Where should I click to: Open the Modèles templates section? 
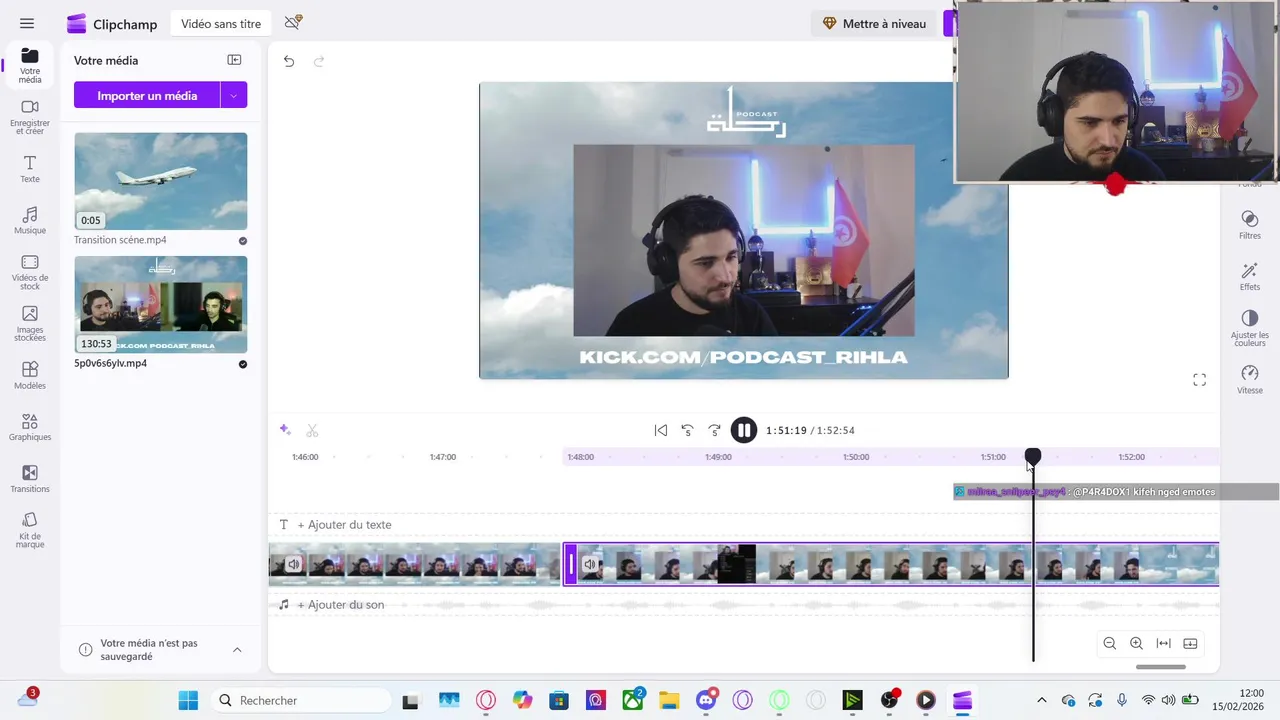[x=30, y=376]
